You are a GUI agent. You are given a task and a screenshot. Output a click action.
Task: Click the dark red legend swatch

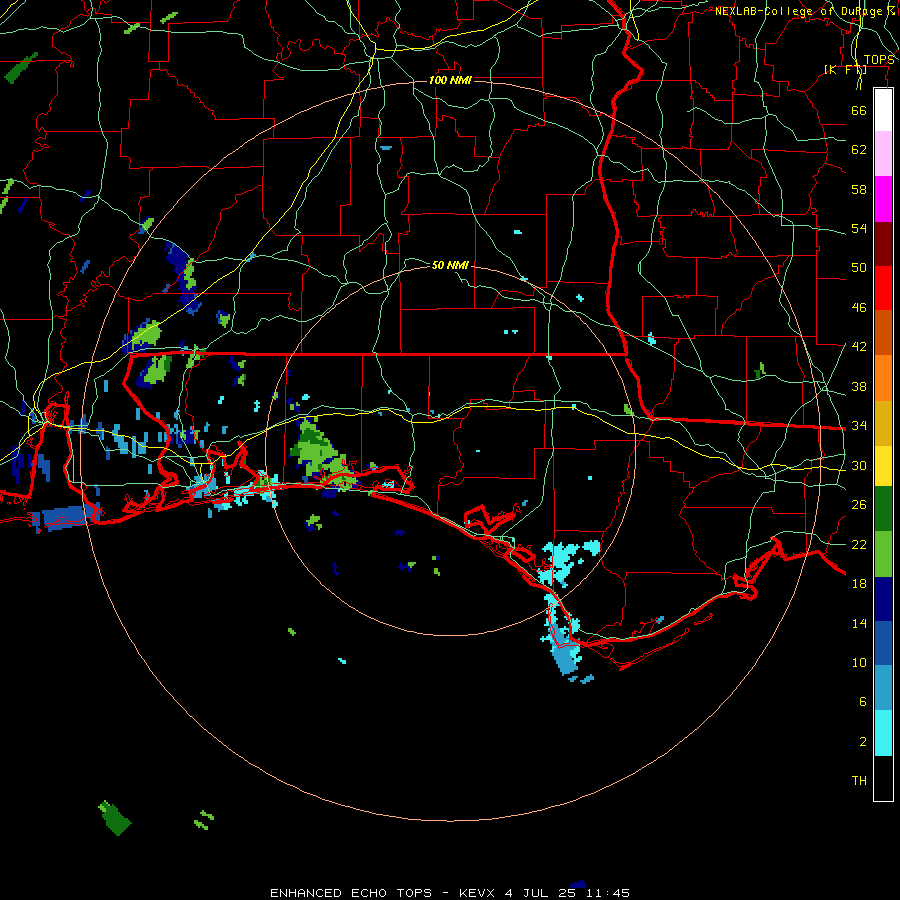(883, 244)
